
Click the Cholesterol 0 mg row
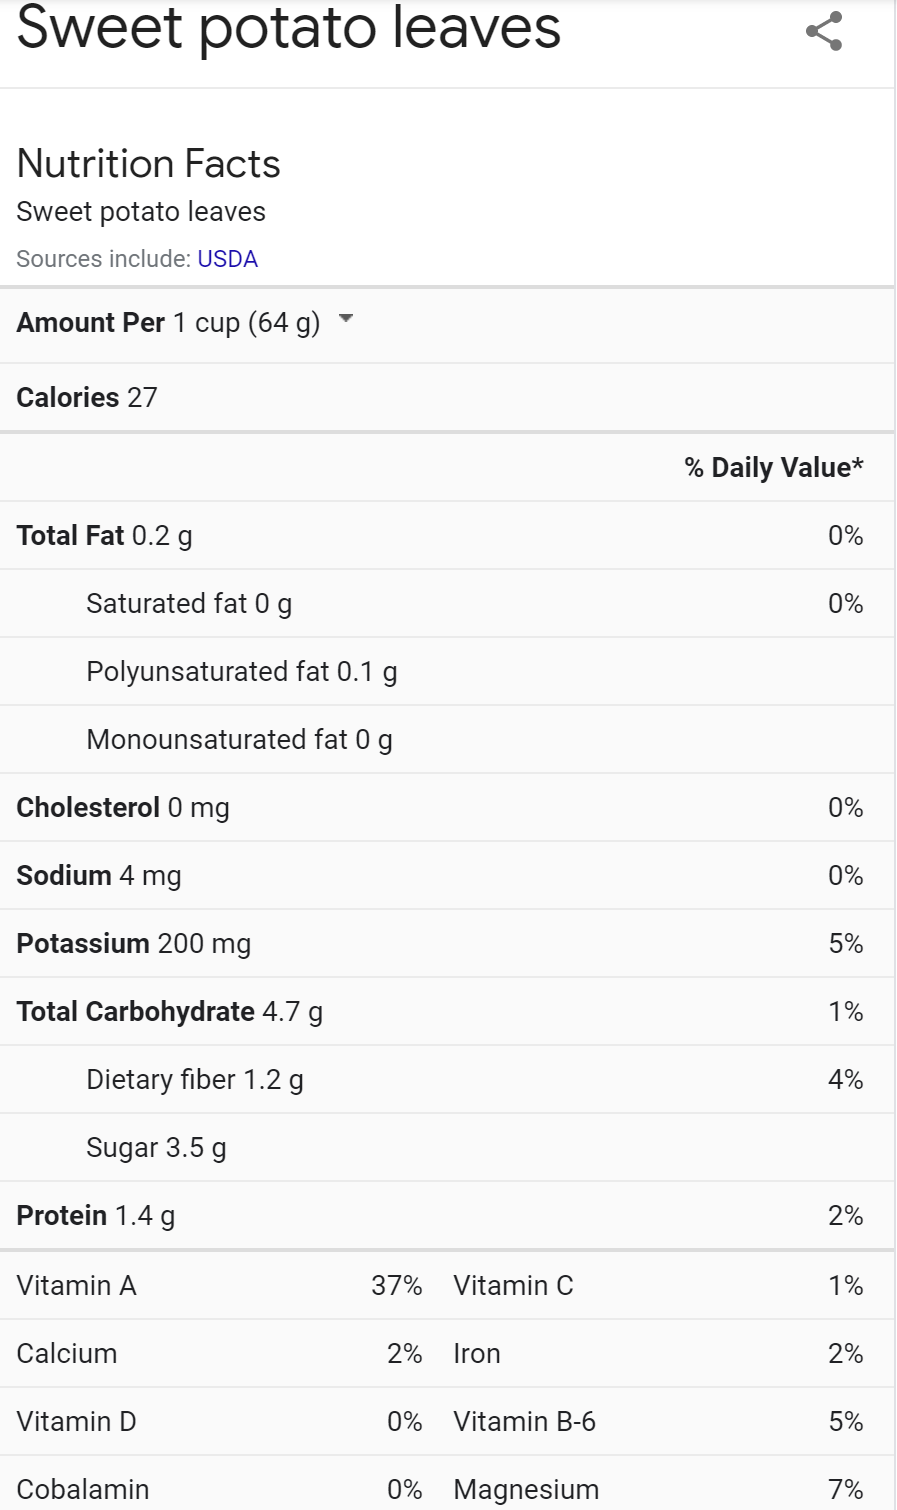tap(123, 808)
